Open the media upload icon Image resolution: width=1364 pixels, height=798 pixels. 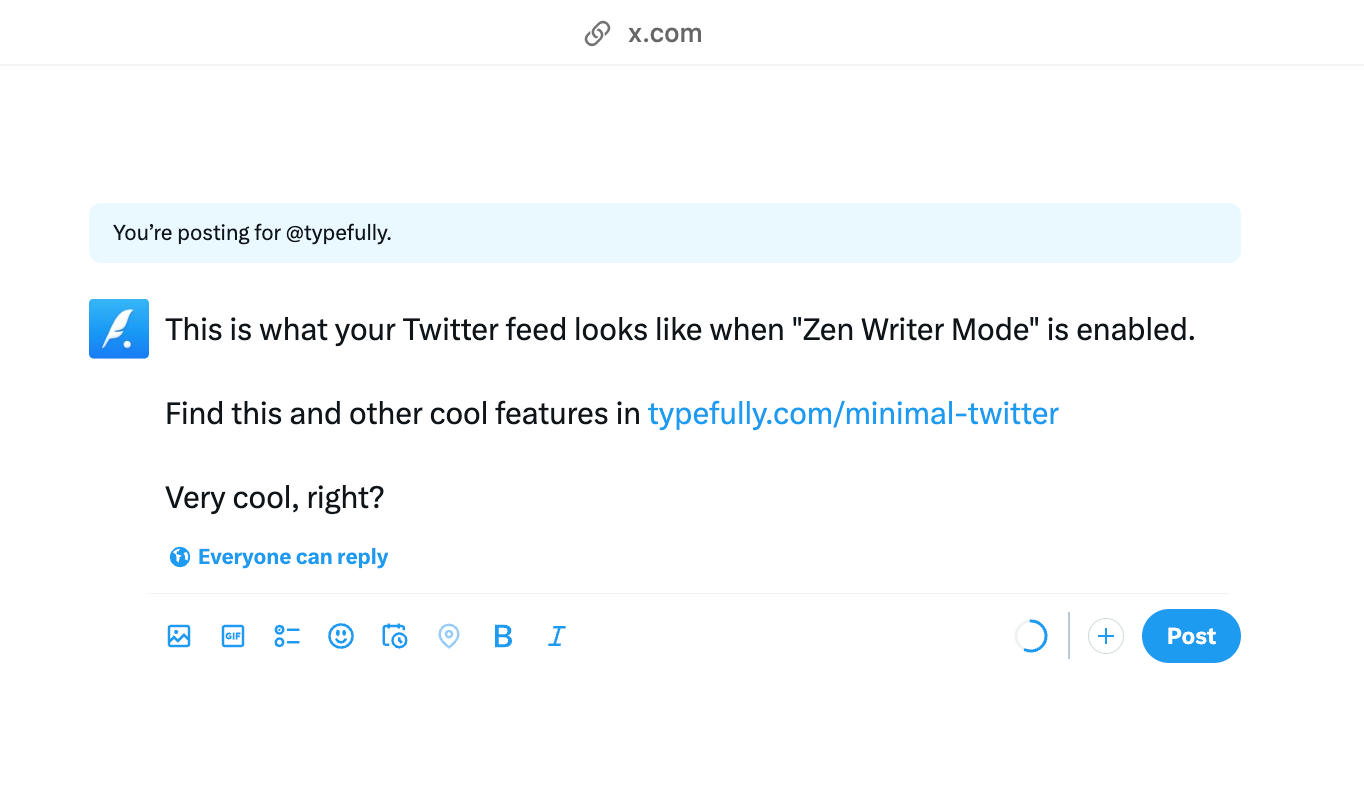178,636
